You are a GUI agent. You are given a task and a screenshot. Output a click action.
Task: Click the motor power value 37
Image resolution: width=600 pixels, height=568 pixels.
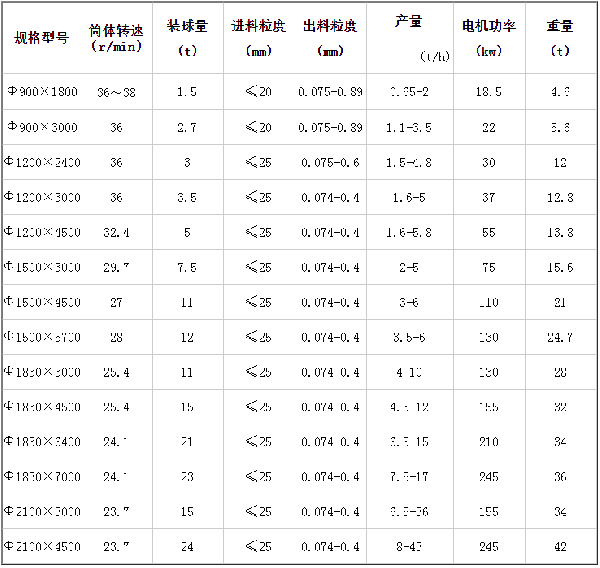point(489,197)
